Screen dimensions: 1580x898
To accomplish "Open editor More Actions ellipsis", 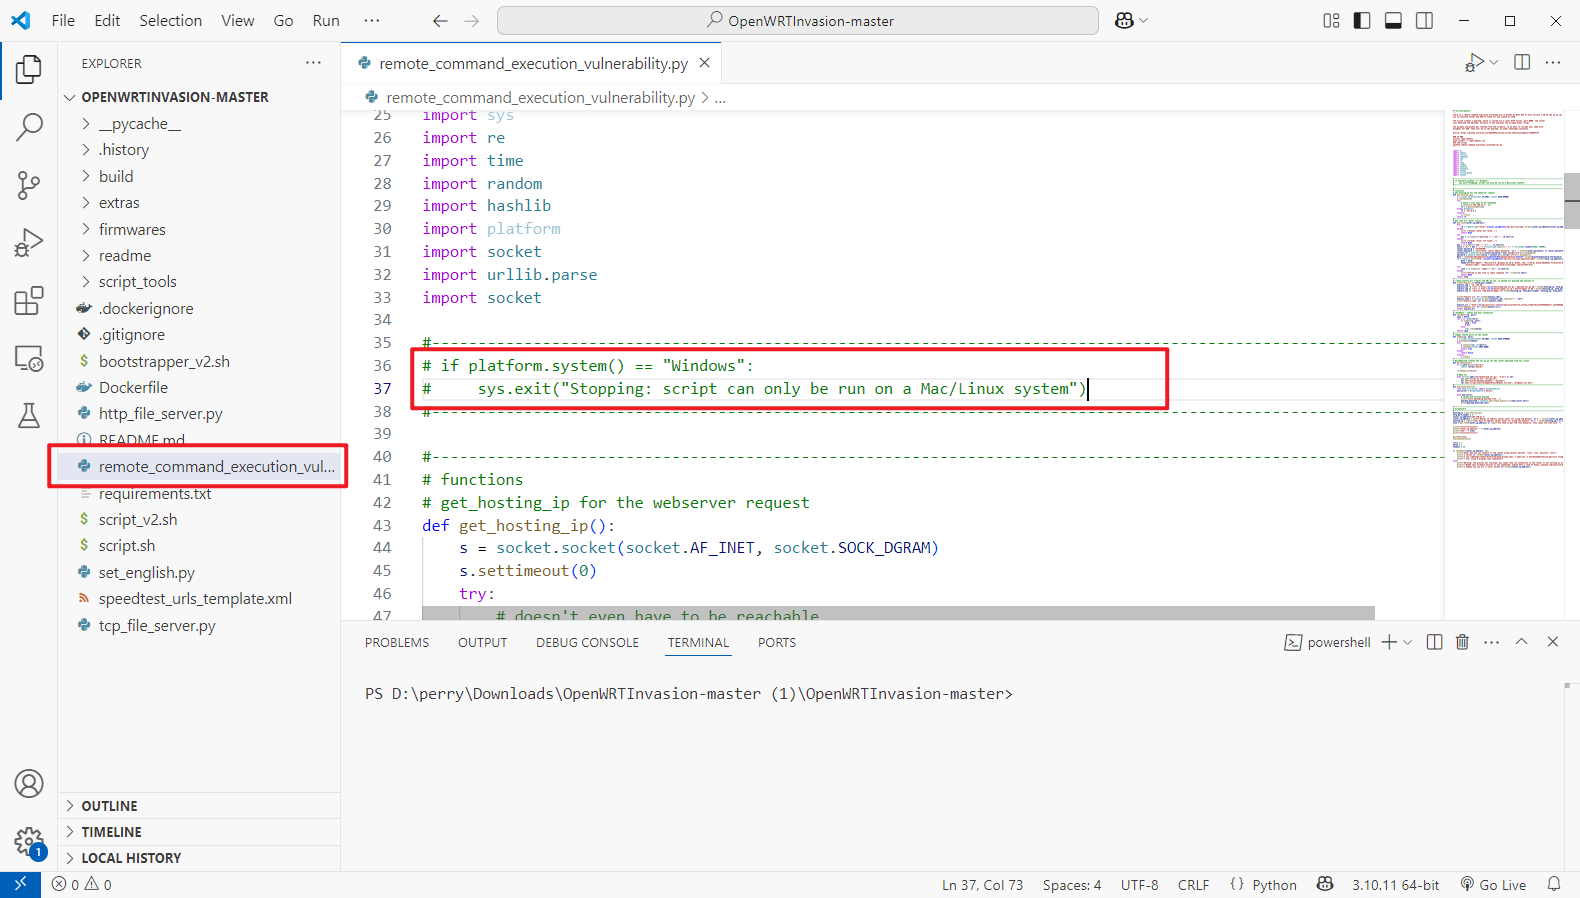I will coord(1553,62).
